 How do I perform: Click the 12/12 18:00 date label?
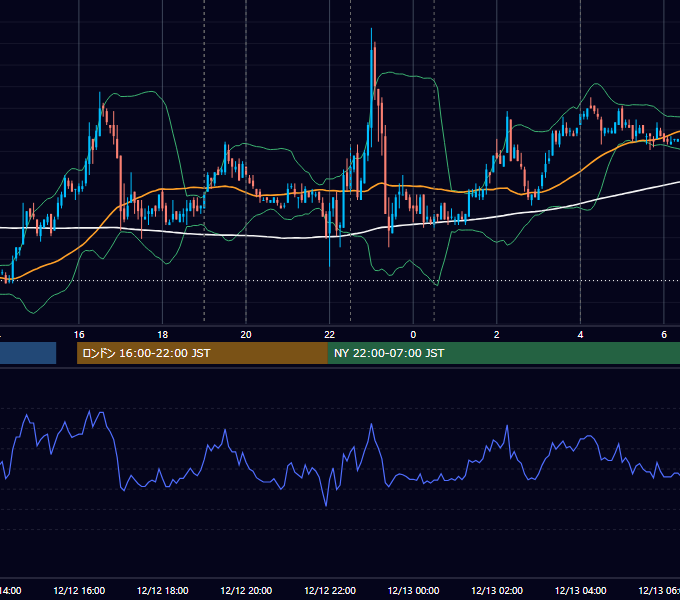pos(163,590)
